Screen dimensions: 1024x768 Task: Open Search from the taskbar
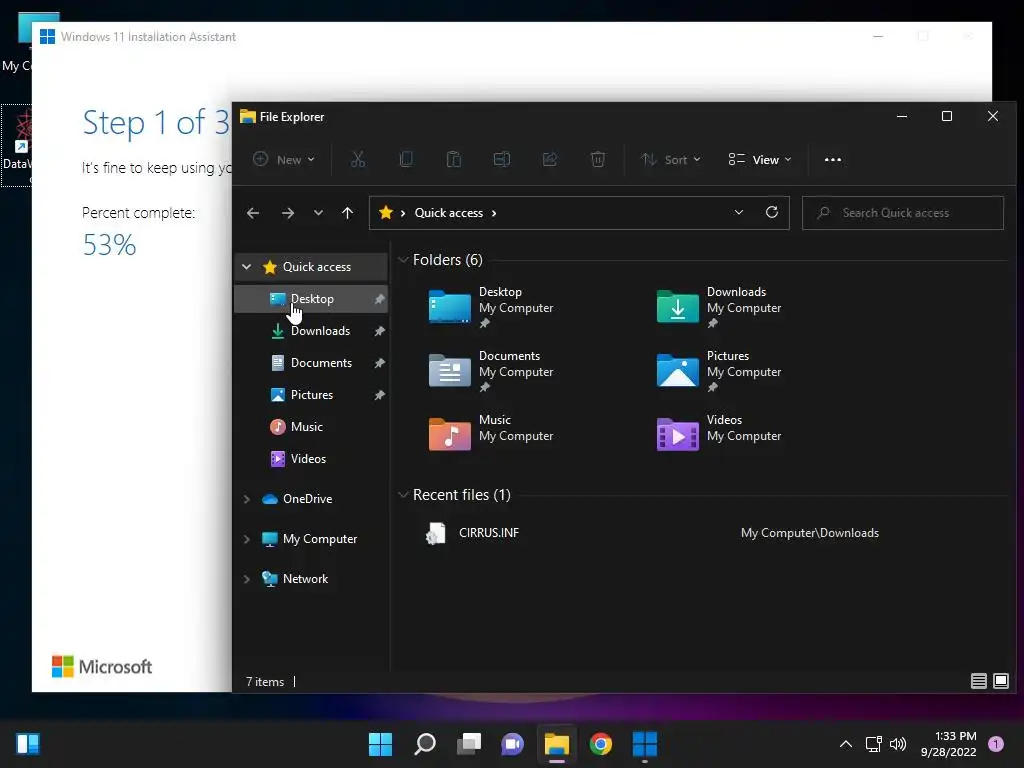click(424, 744)
